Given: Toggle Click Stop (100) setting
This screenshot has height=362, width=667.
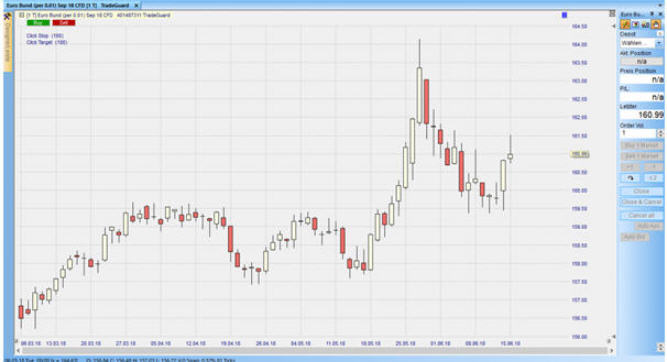Looking at the screenshot, I should pos(45,36).
